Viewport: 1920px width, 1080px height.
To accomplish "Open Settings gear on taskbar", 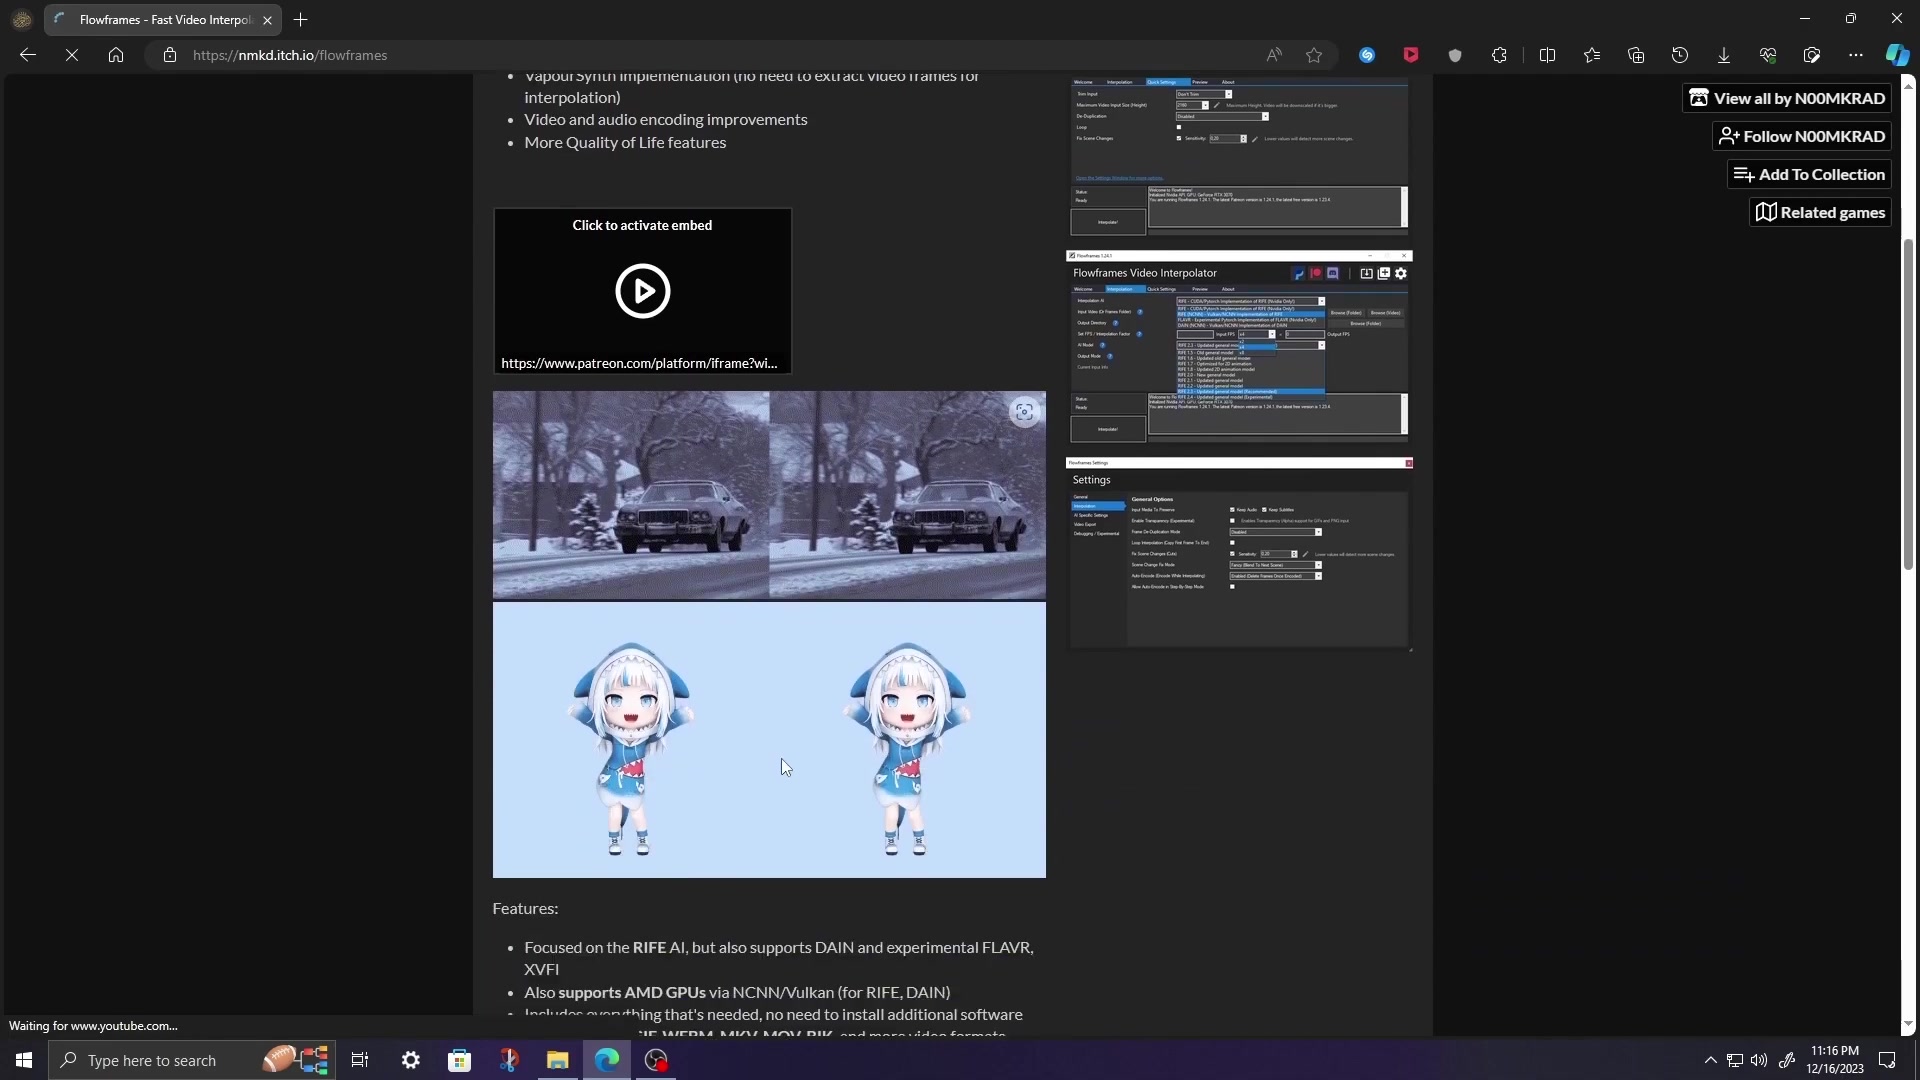I will point(411,1060).
